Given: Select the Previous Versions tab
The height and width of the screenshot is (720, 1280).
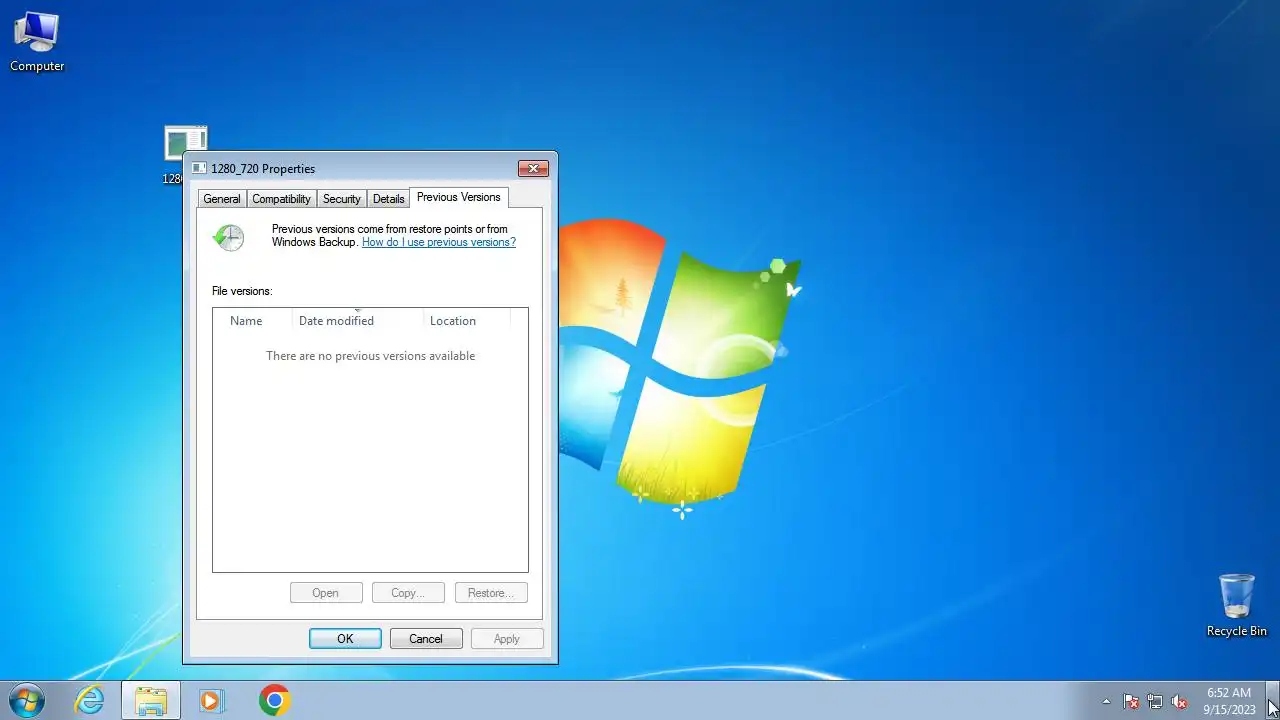Looking at the screenshot, I should pos(459,197).
